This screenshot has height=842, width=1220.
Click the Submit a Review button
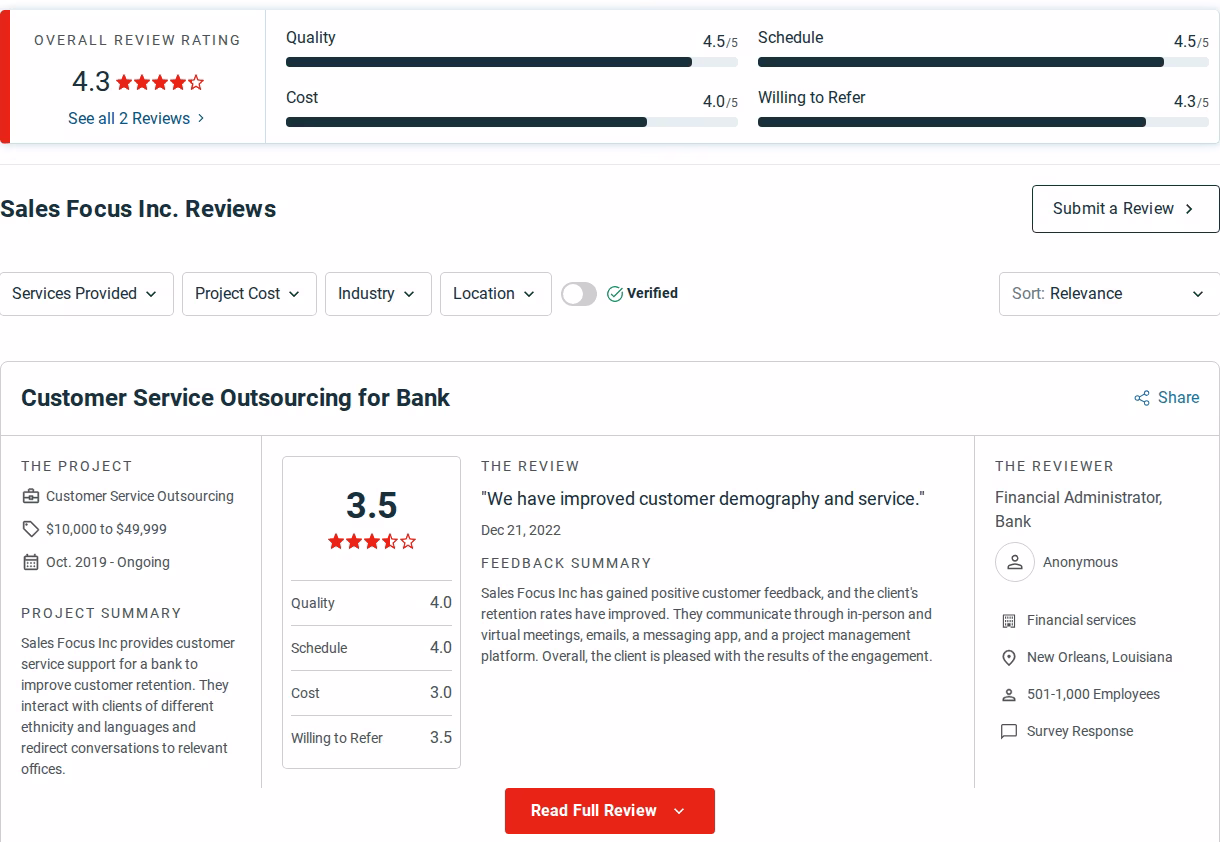(1126, 209)
